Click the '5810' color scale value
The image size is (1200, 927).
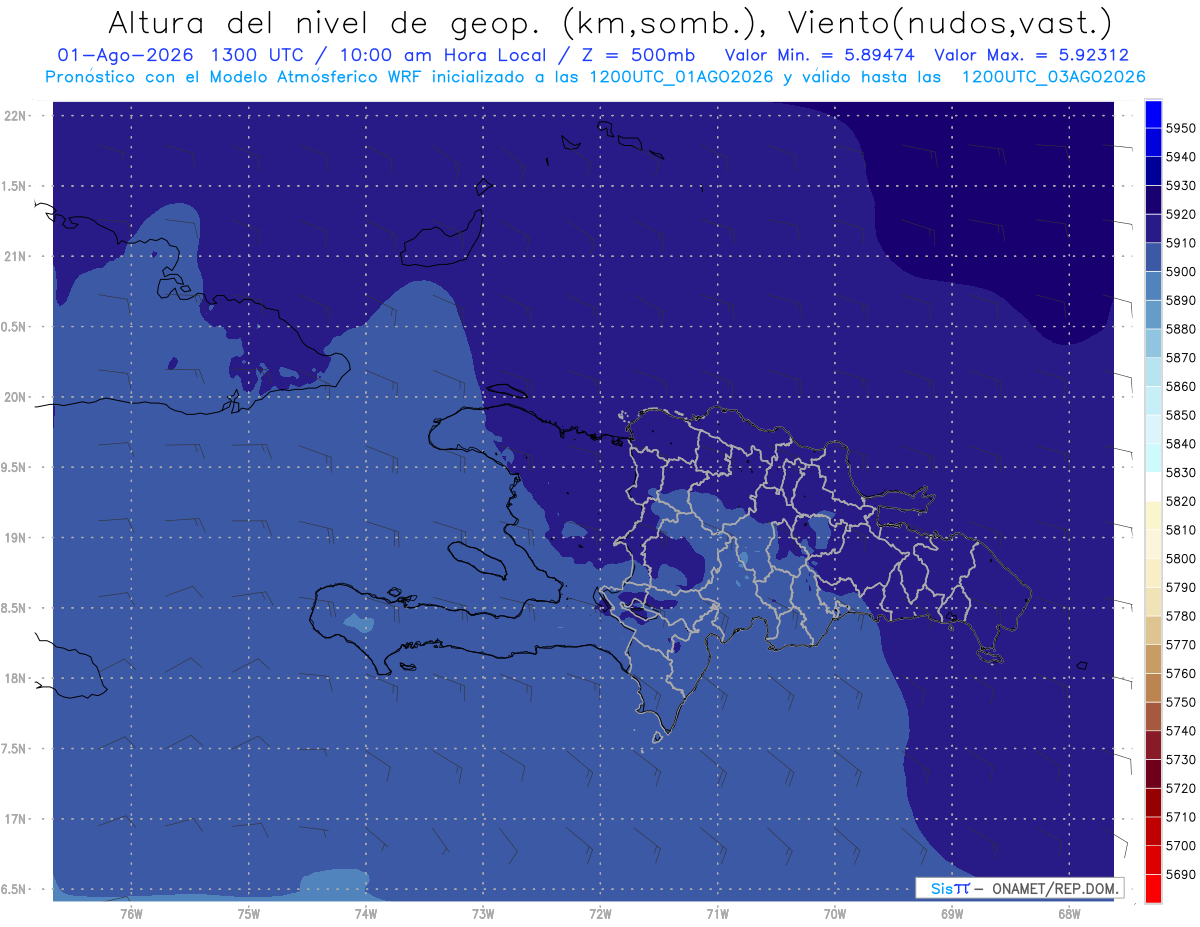(1180, 530)
